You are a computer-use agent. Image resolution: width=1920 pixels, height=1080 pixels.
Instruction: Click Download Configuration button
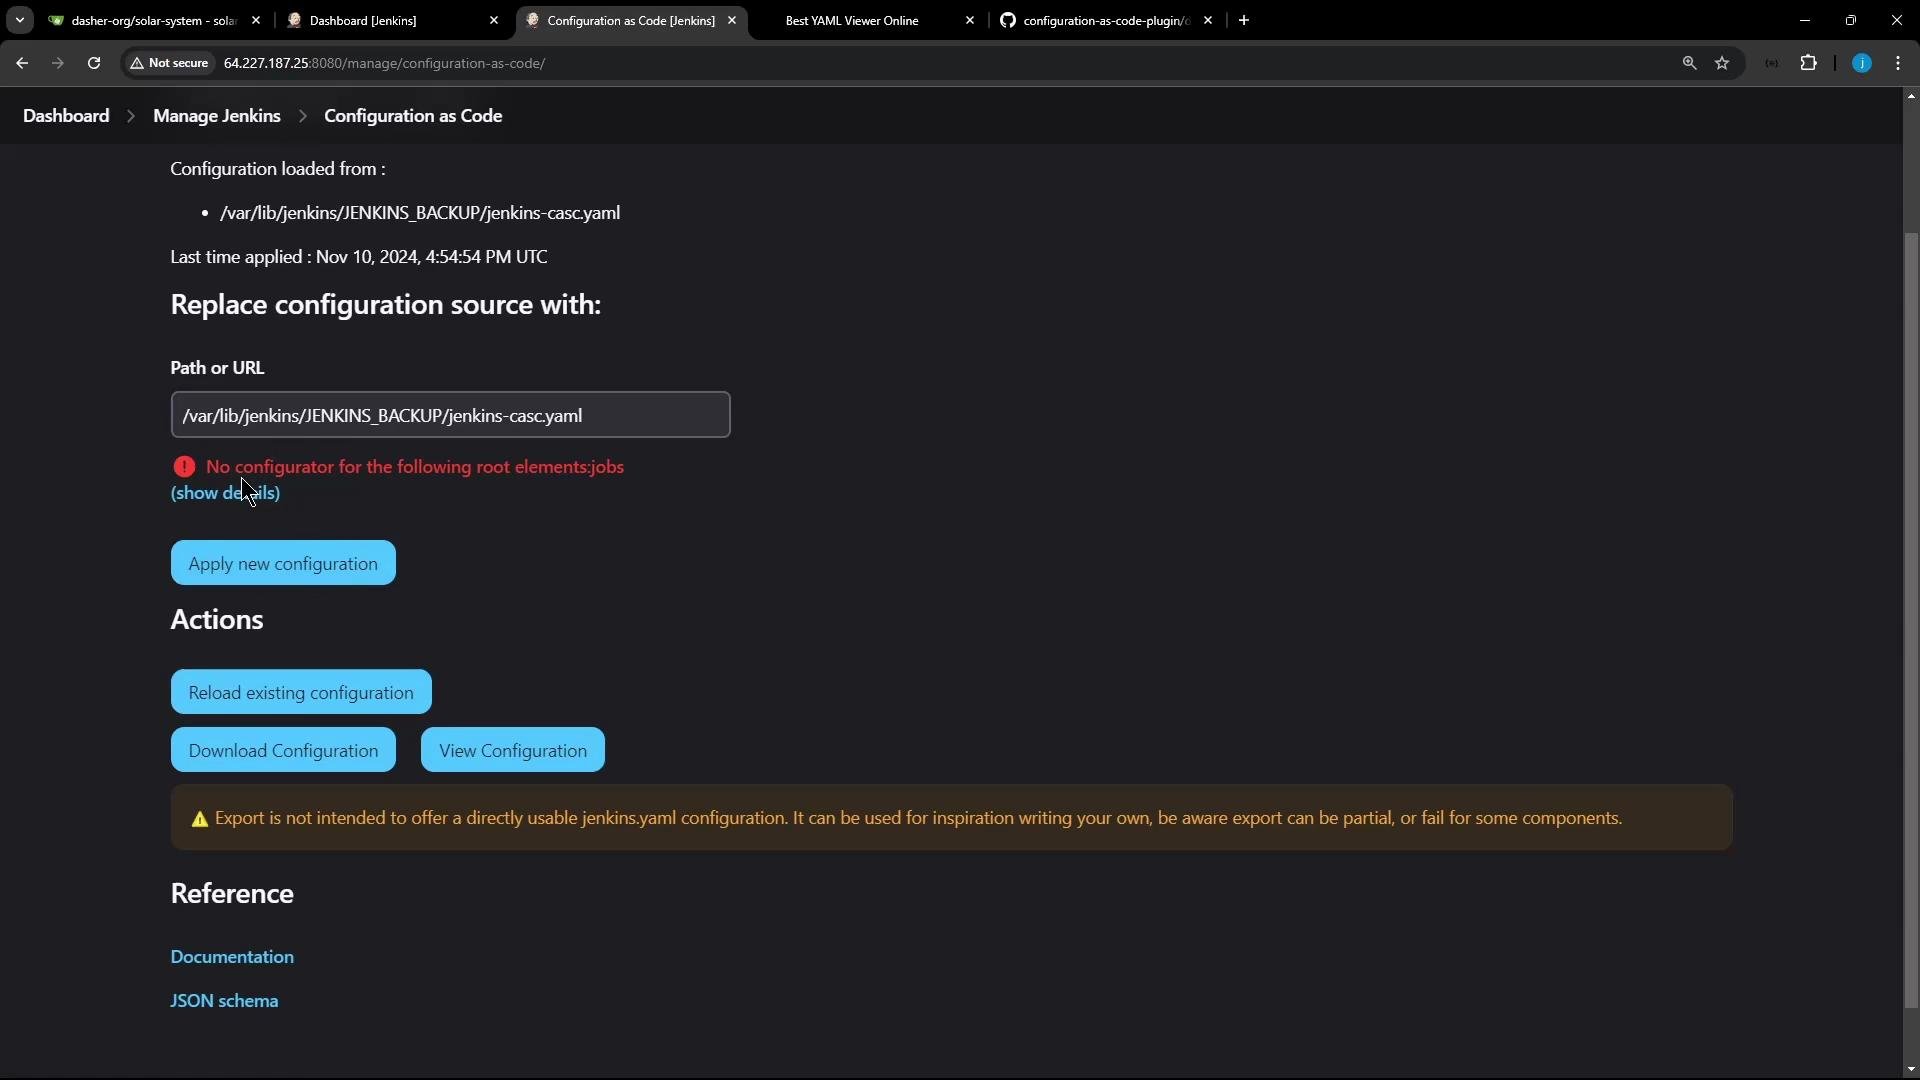pos(283,750)
